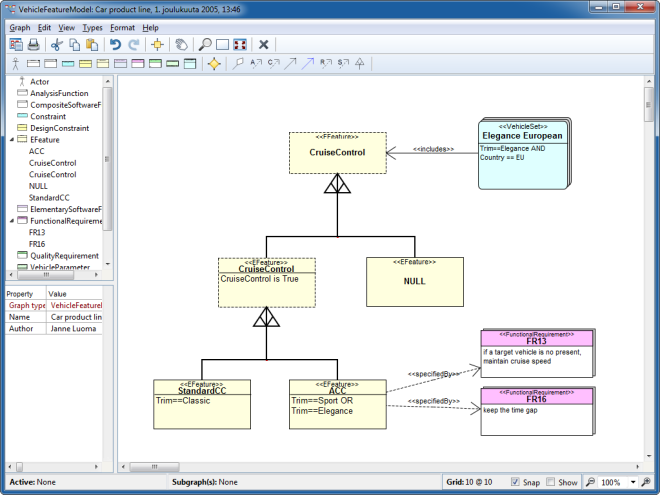
Task: Select FR13 in the object tree
Action: click(x=37, y=232)
